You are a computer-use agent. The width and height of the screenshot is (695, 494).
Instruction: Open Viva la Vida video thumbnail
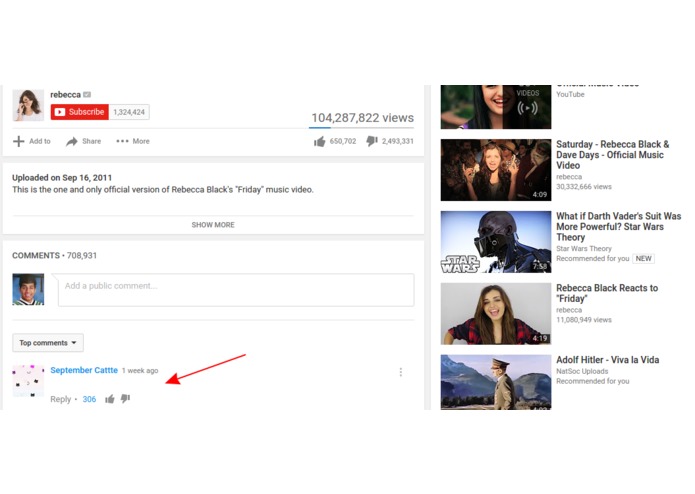click(496, 382)
